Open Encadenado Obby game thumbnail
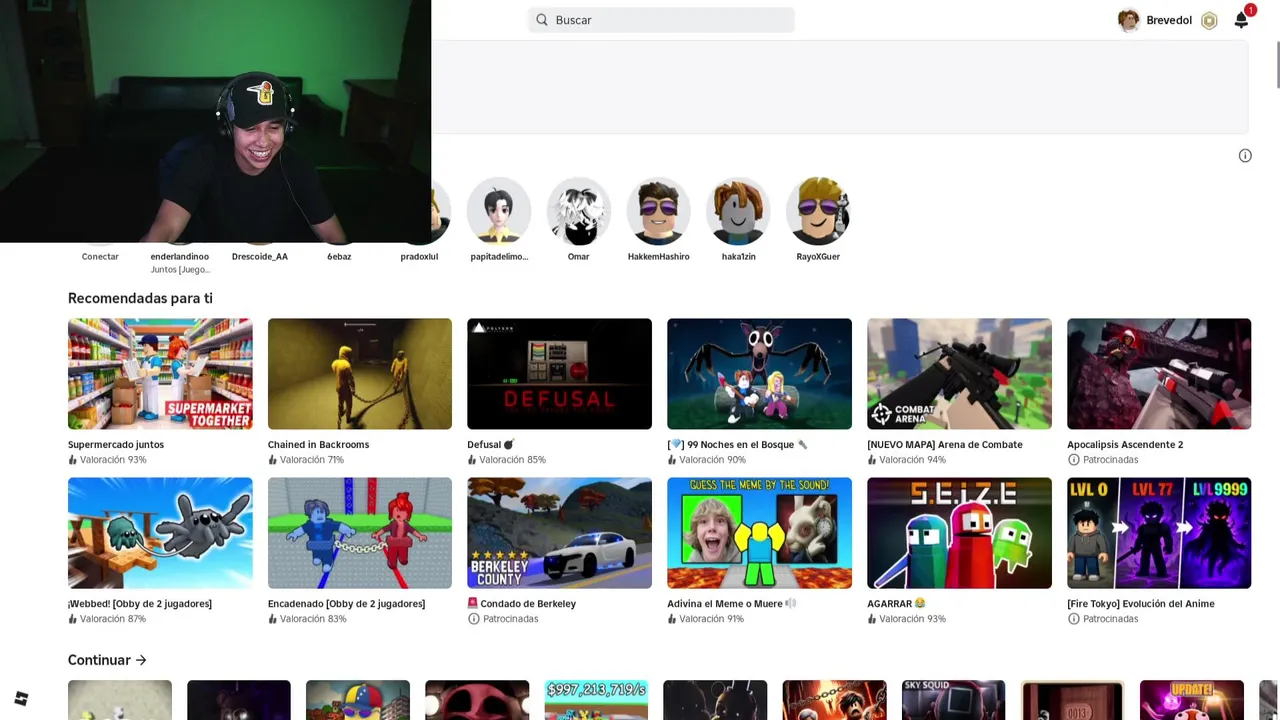Image resolution: width=1280 pixels, height=720 pixels. tap(360, 533)
